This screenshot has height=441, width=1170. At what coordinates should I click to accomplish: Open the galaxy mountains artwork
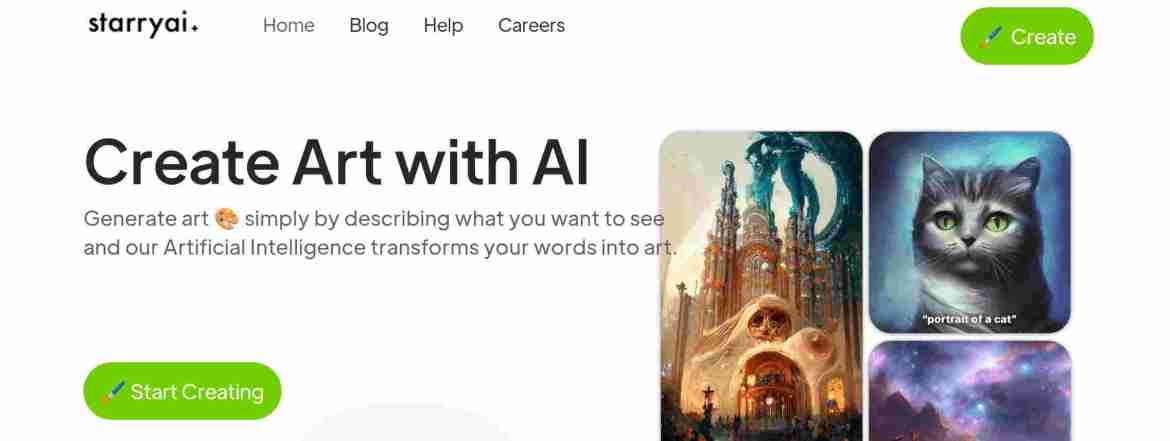[970, 391]
